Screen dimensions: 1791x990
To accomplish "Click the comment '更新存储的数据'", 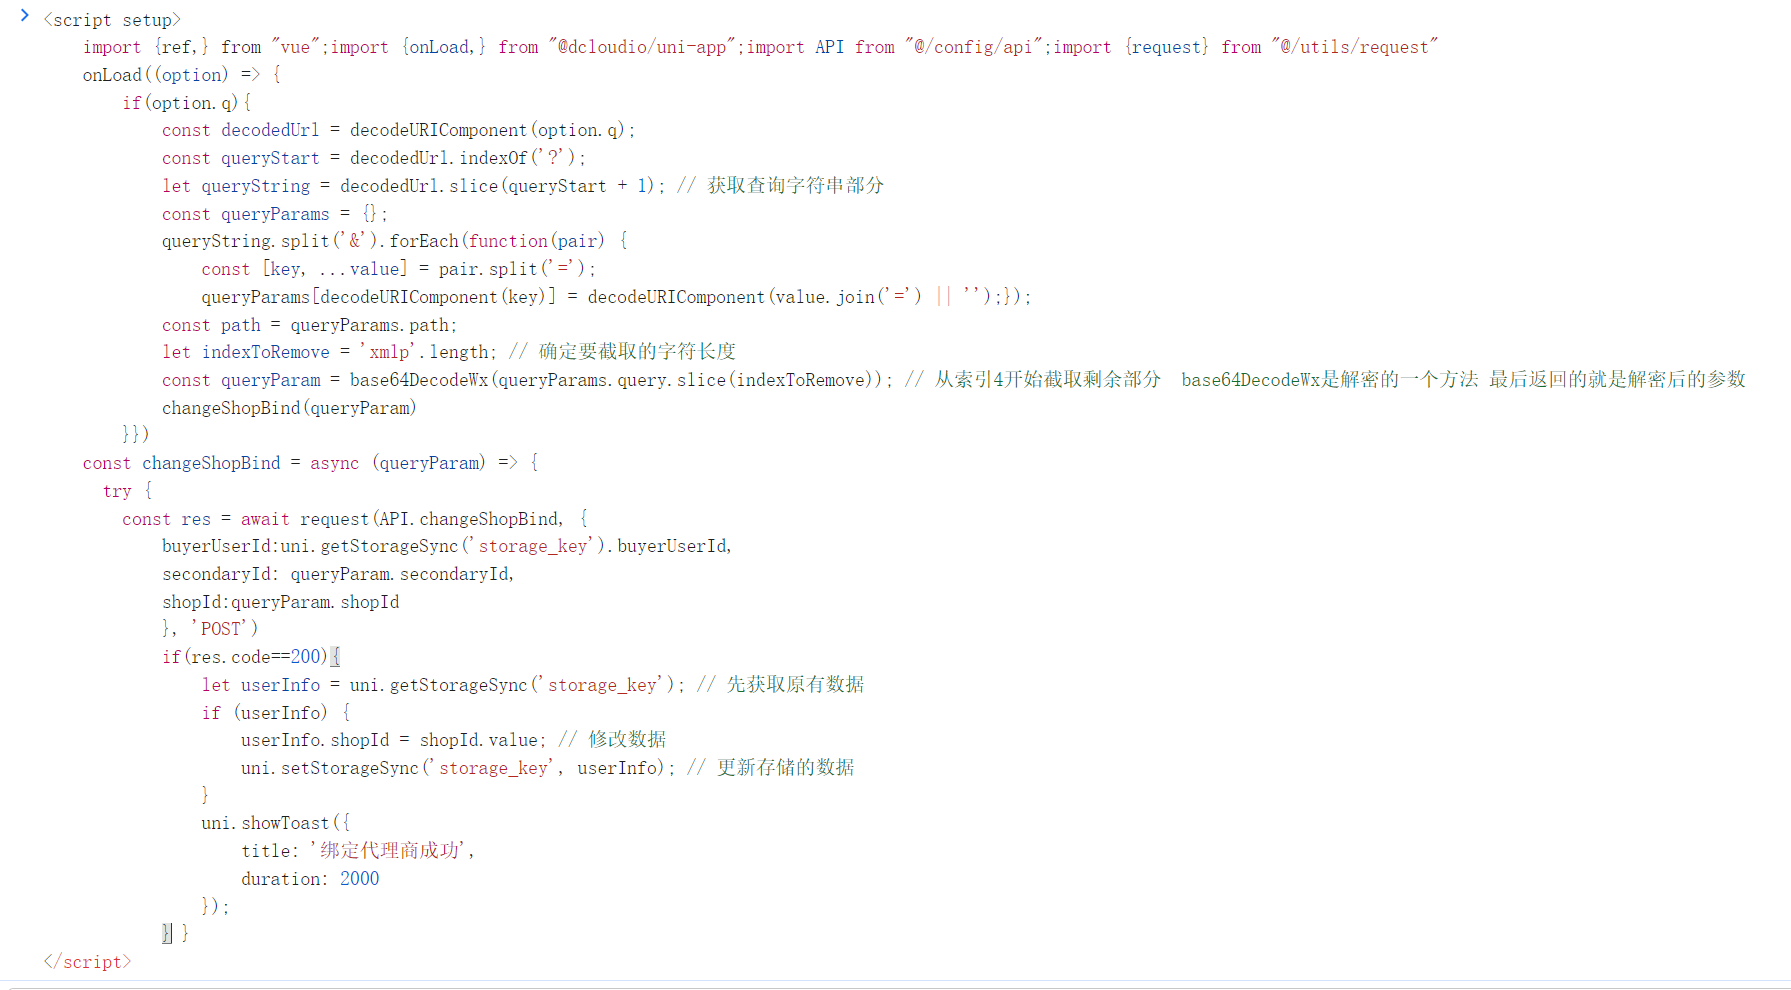I will click(x=786, y=768).
